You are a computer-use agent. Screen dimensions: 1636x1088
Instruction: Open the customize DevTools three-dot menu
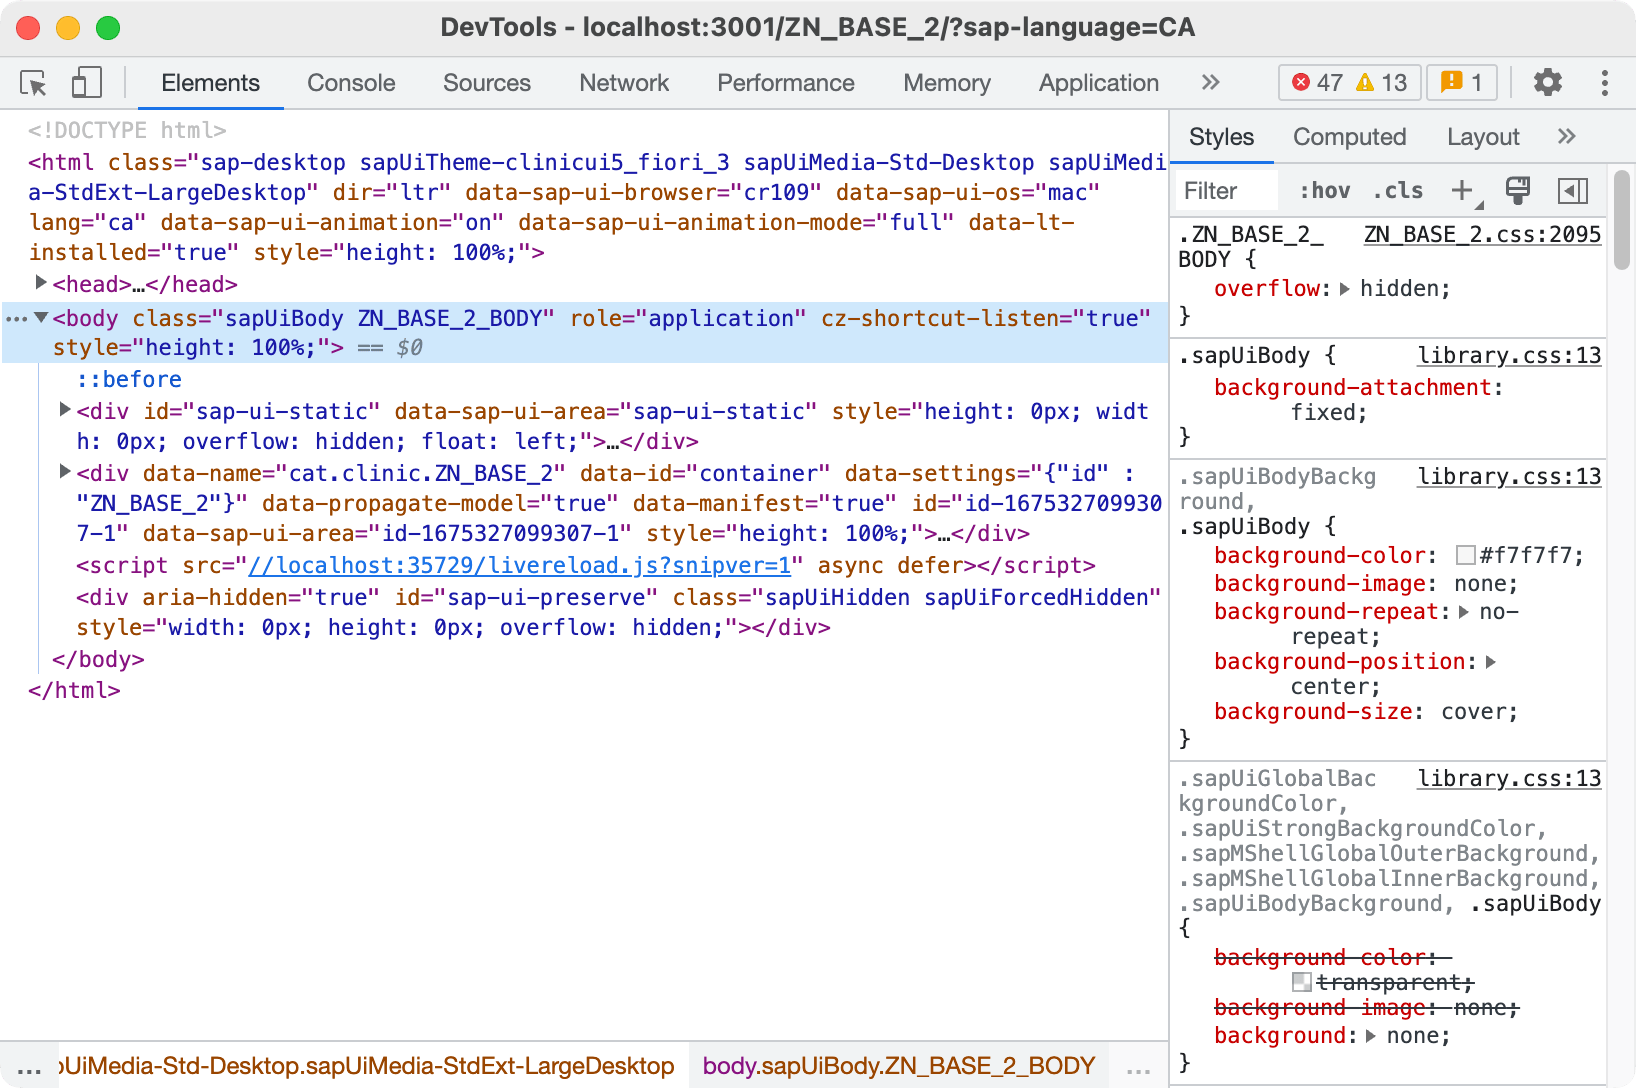(1605, 83)
